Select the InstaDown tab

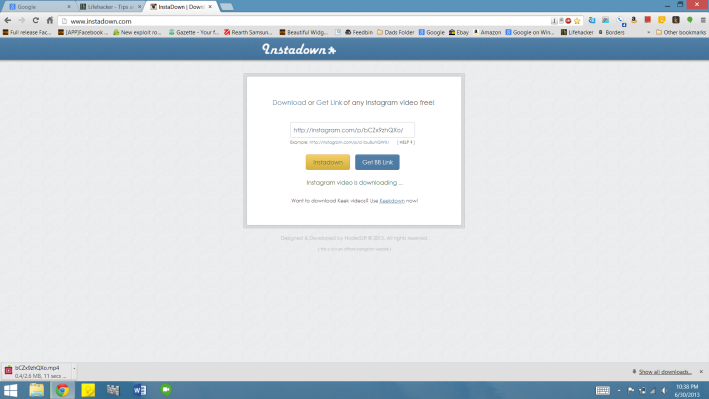click(181, 7)
